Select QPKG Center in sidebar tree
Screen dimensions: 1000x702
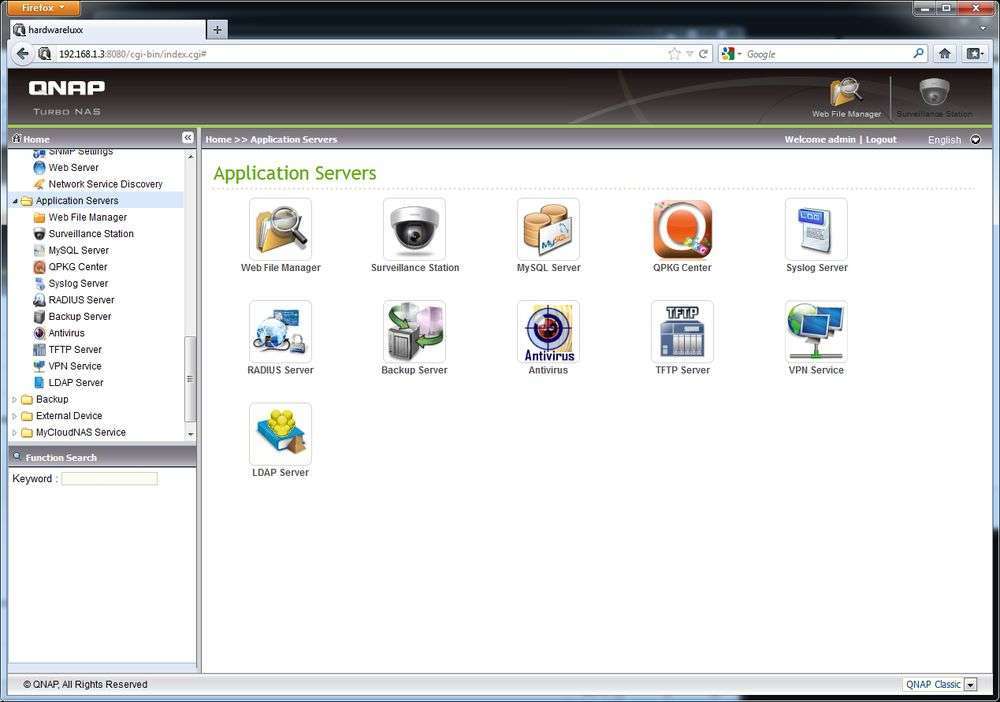point(78,267)
